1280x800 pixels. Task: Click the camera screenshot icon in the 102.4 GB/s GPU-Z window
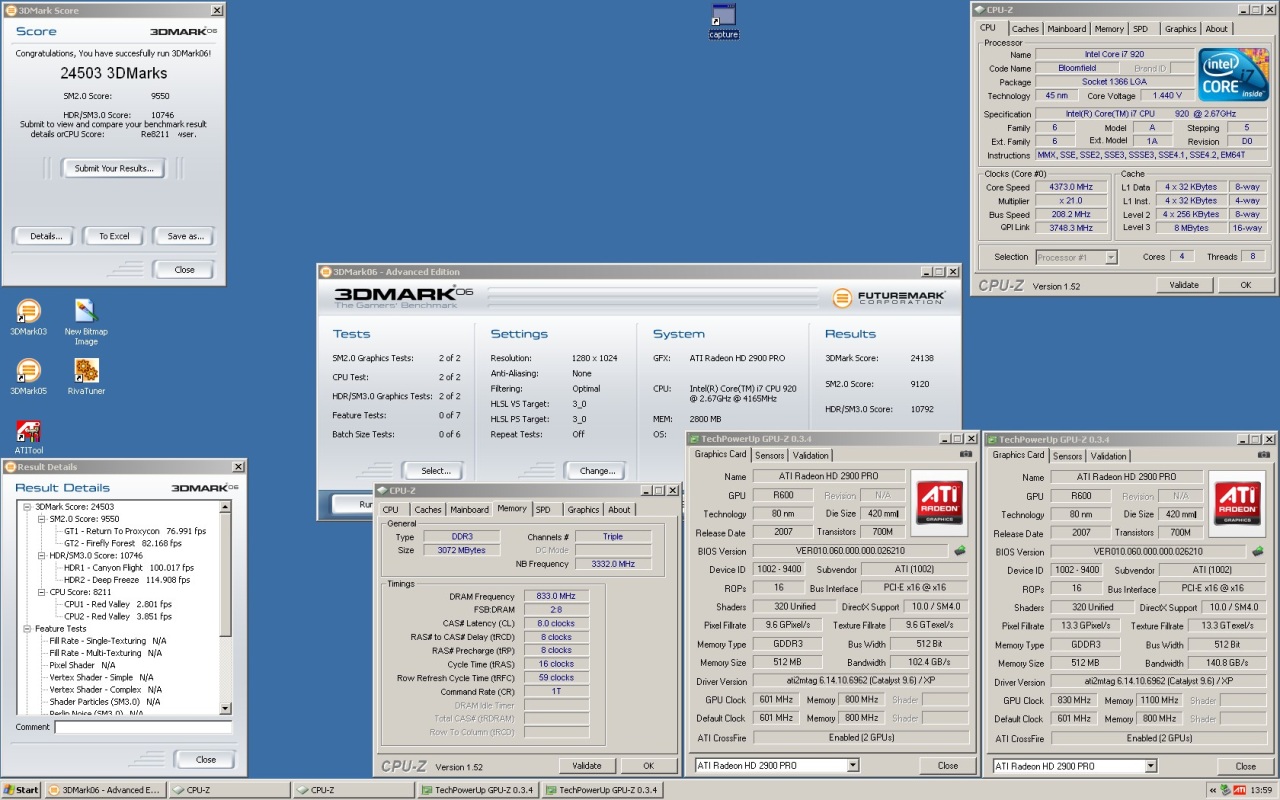[965, 454]
